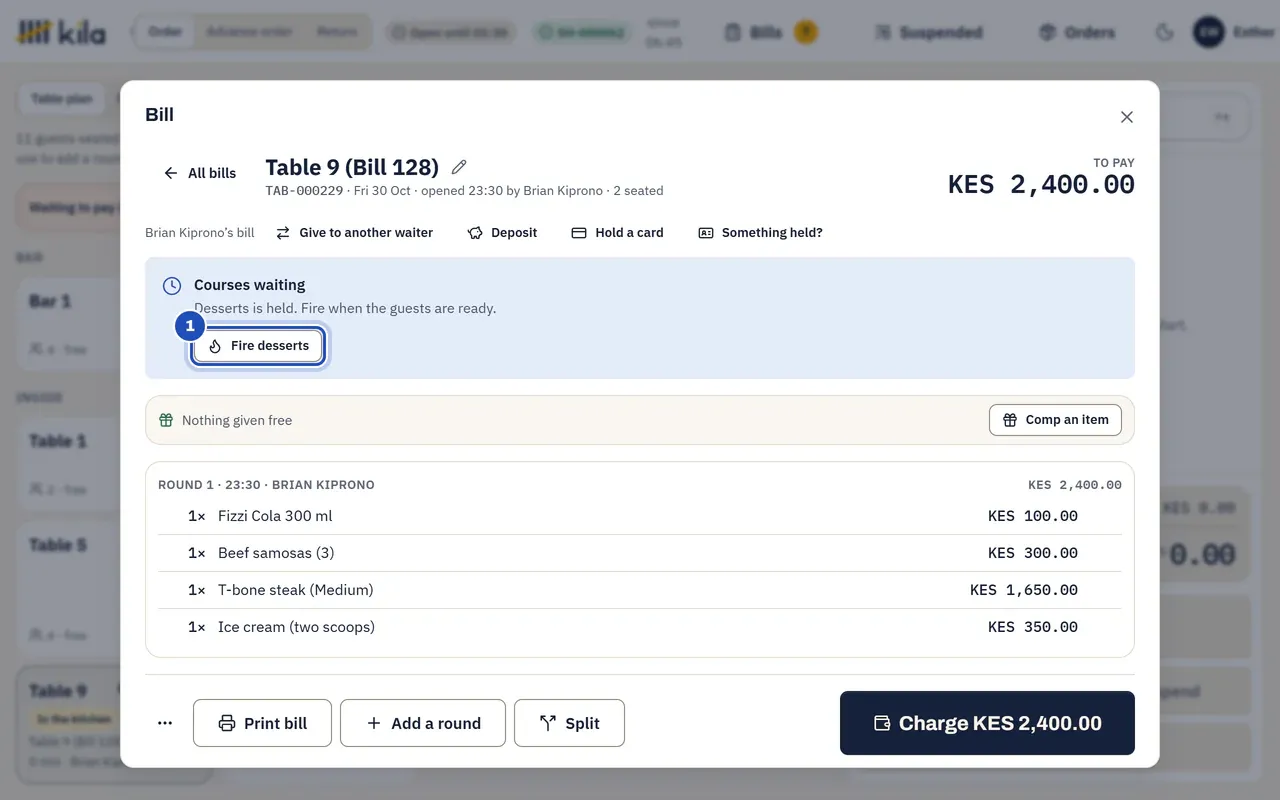The width and height of the screenshot is (1280, 800).
Task: Click the Kila logo
Action: [x=61, y=32]
